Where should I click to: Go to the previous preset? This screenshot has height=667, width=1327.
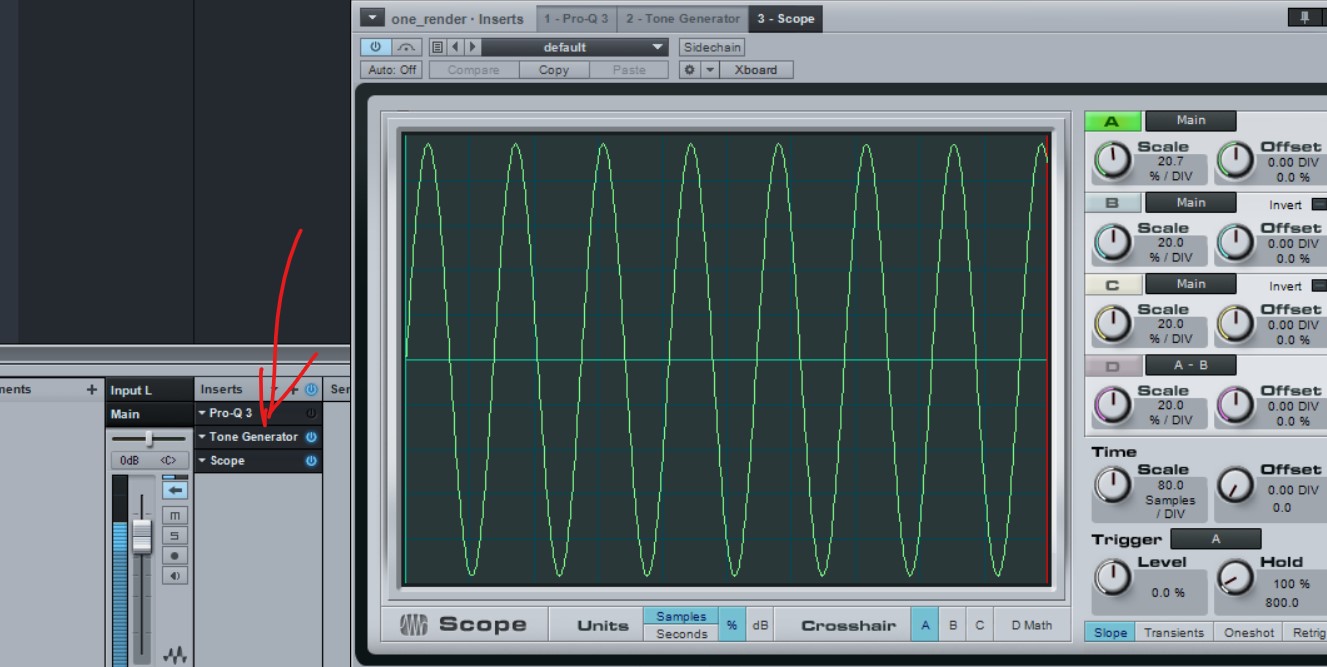(455, 47)
